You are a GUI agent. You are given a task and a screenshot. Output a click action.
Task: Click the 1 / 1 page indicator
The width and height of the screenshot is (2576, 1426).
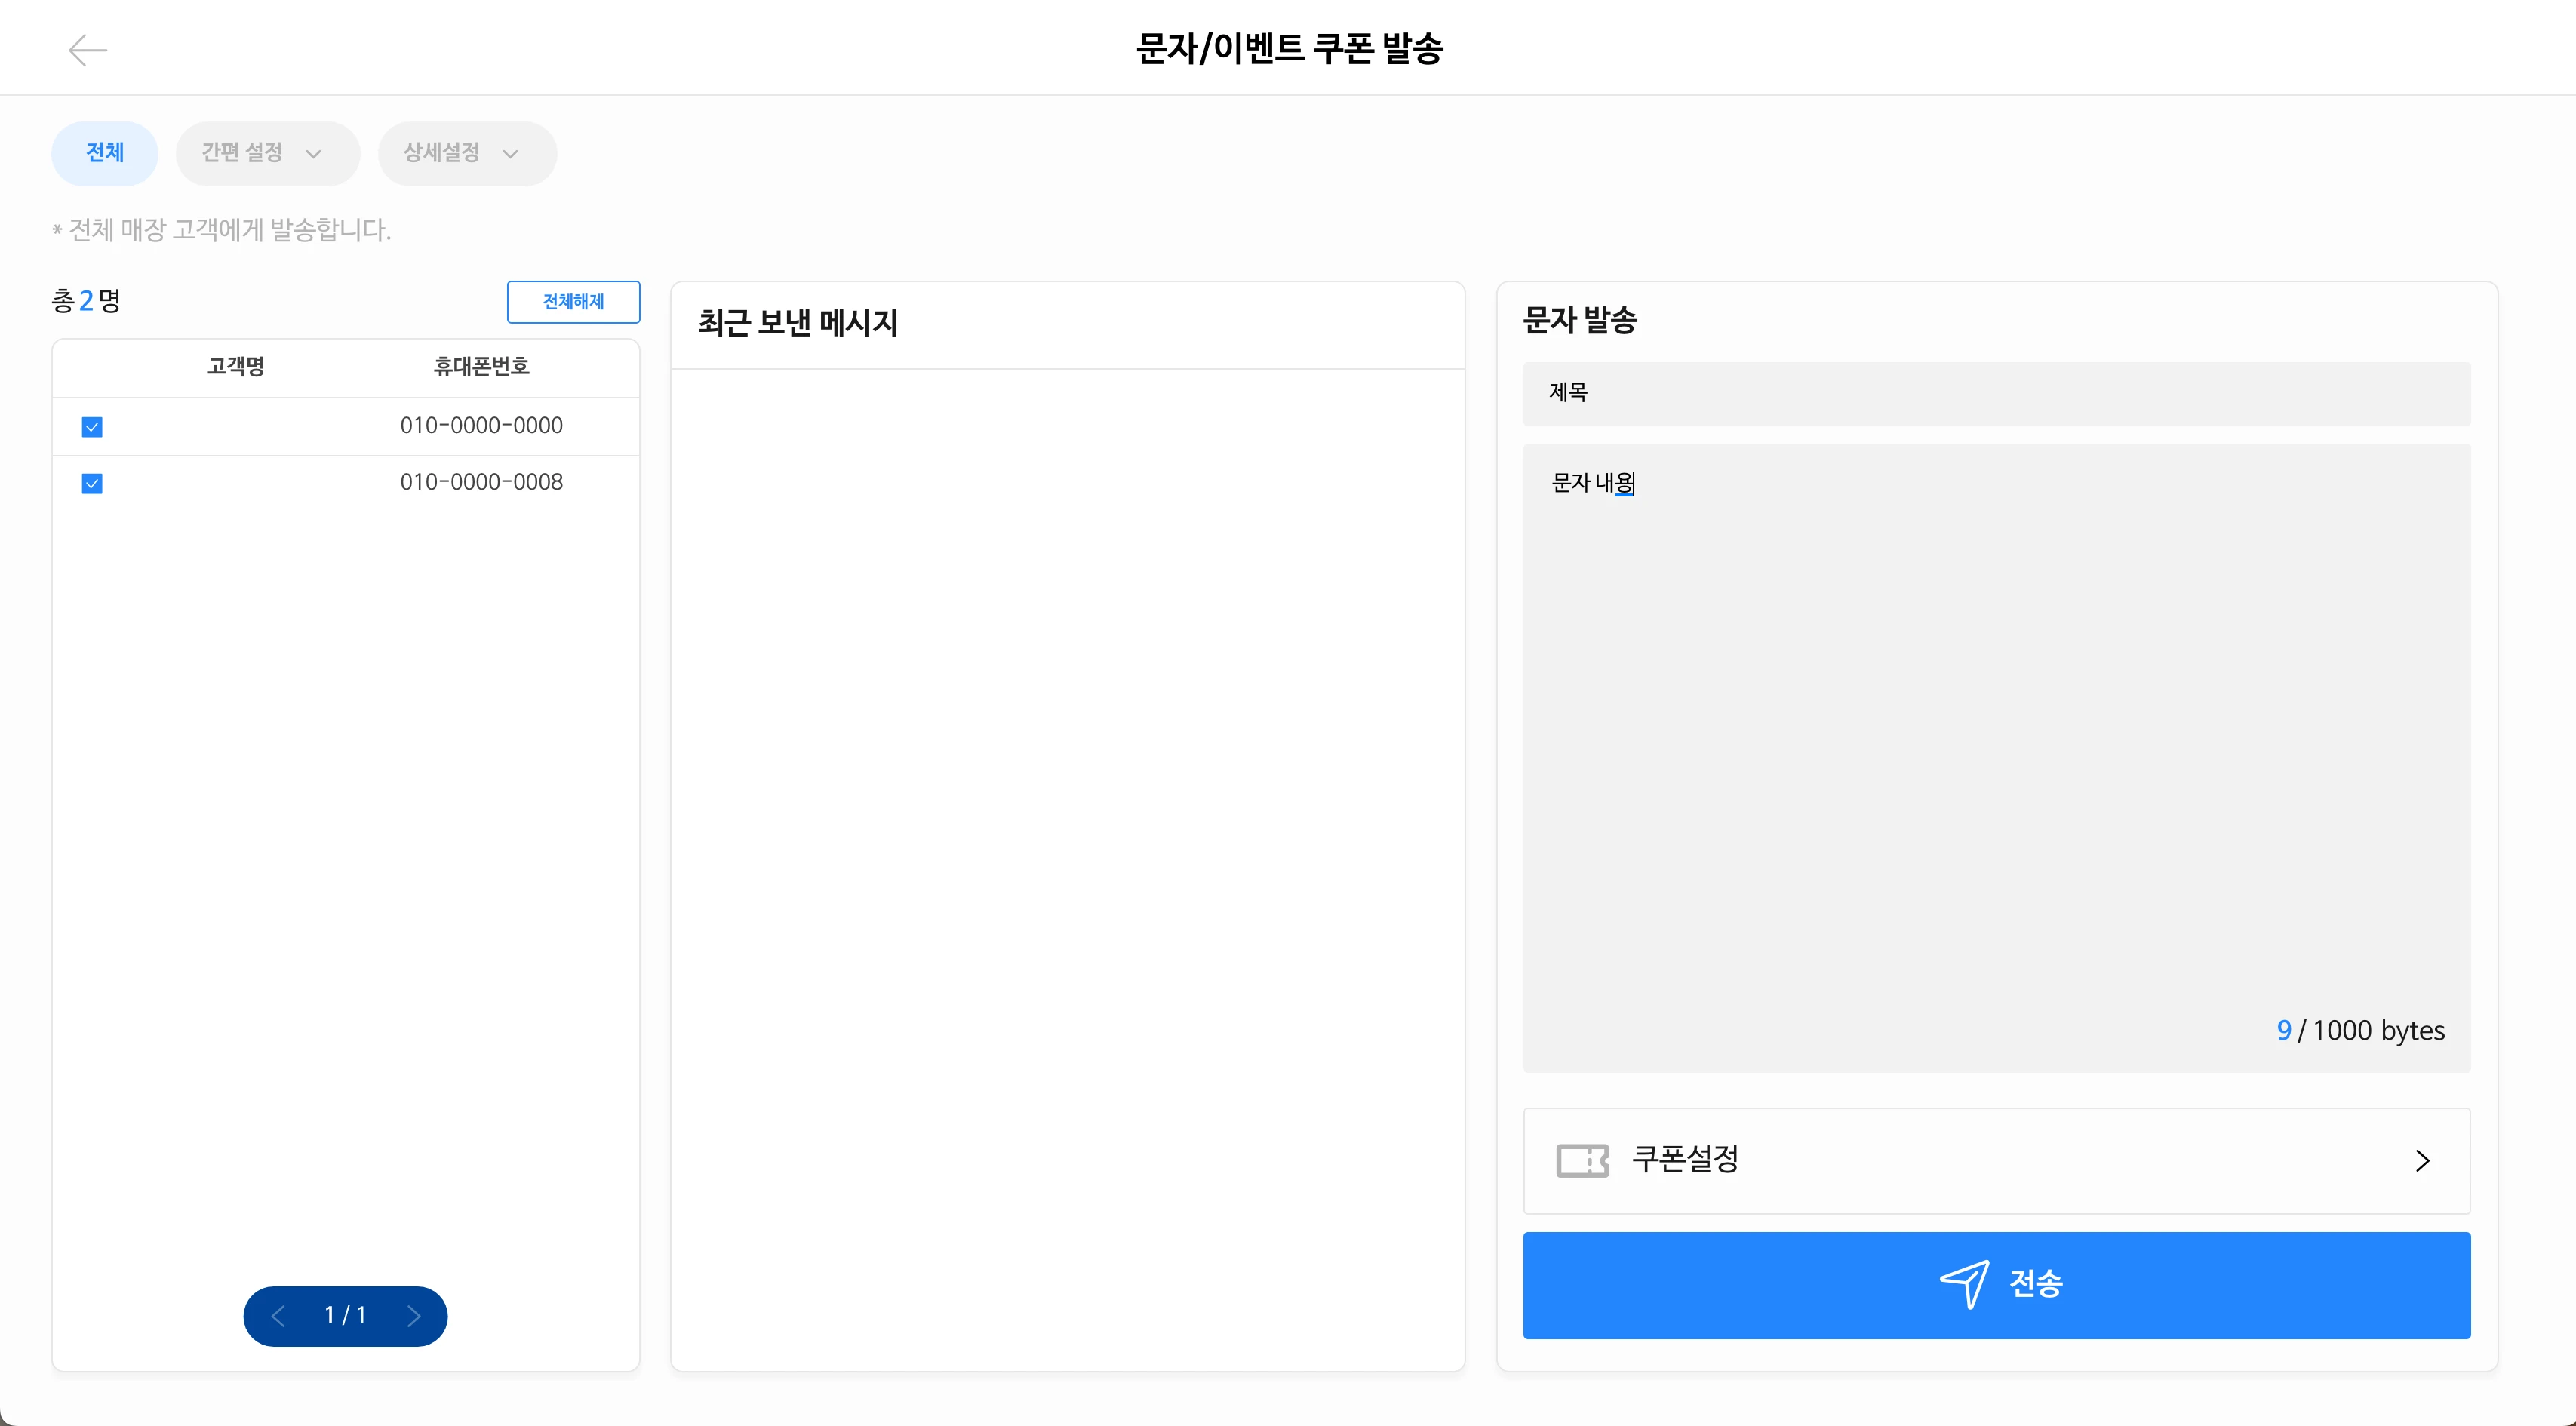(x=345, y=1315)
